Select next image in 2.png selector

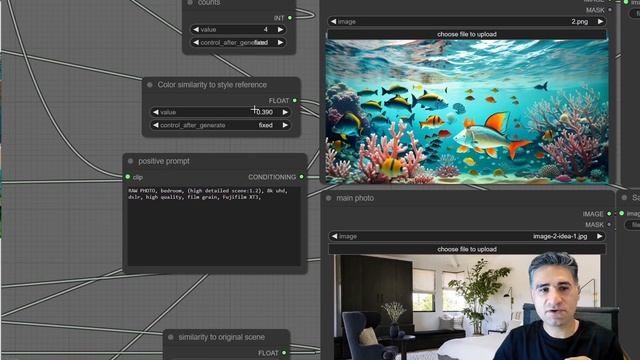pos(600,21)
